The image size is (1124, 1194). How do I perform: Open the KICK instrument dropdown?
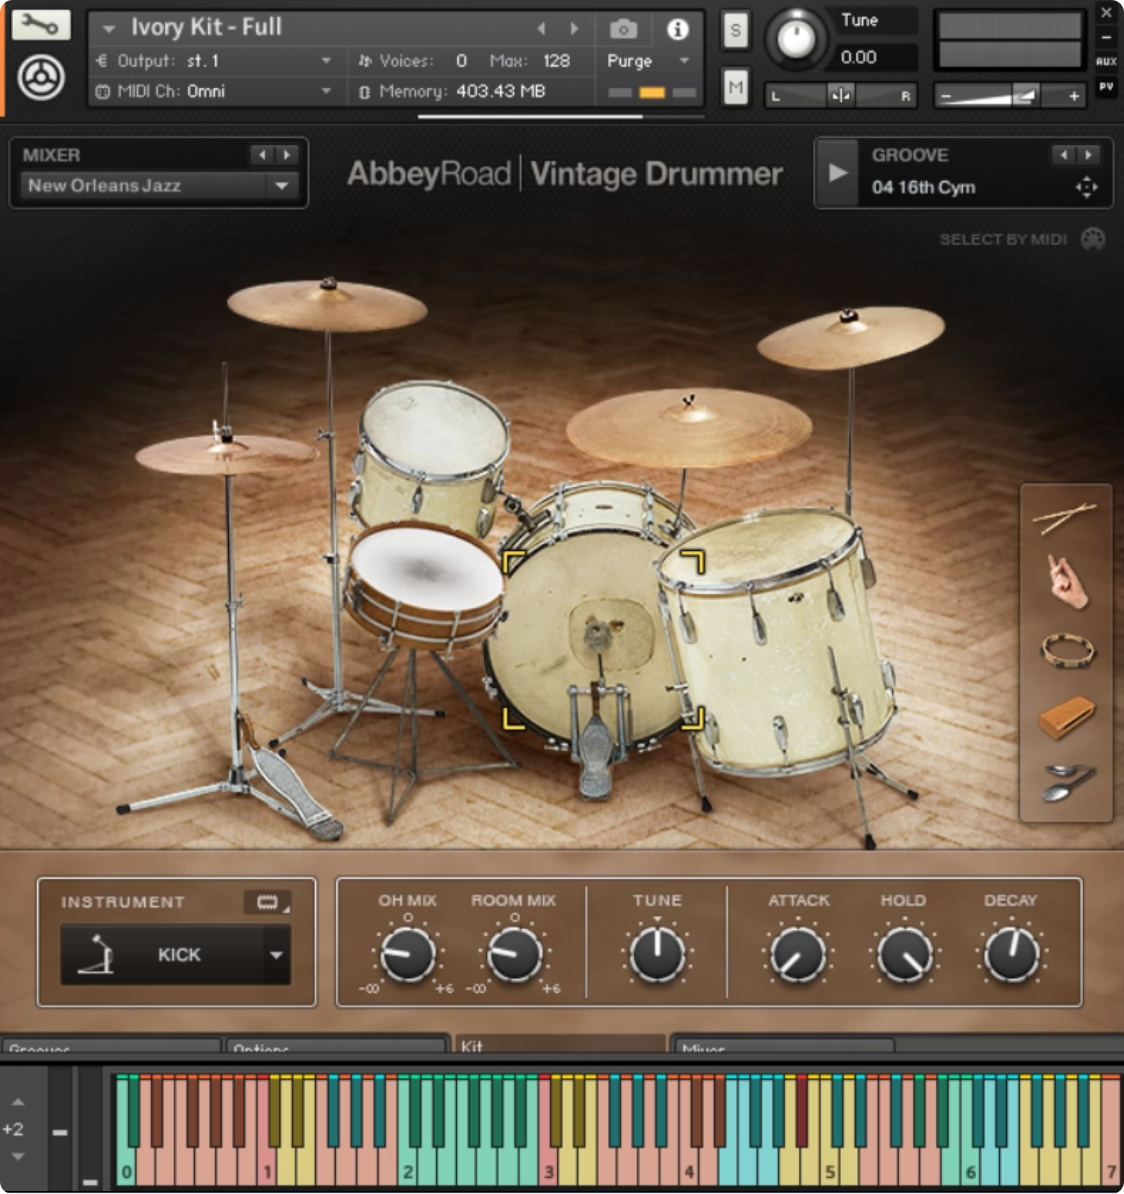[176, 955]
